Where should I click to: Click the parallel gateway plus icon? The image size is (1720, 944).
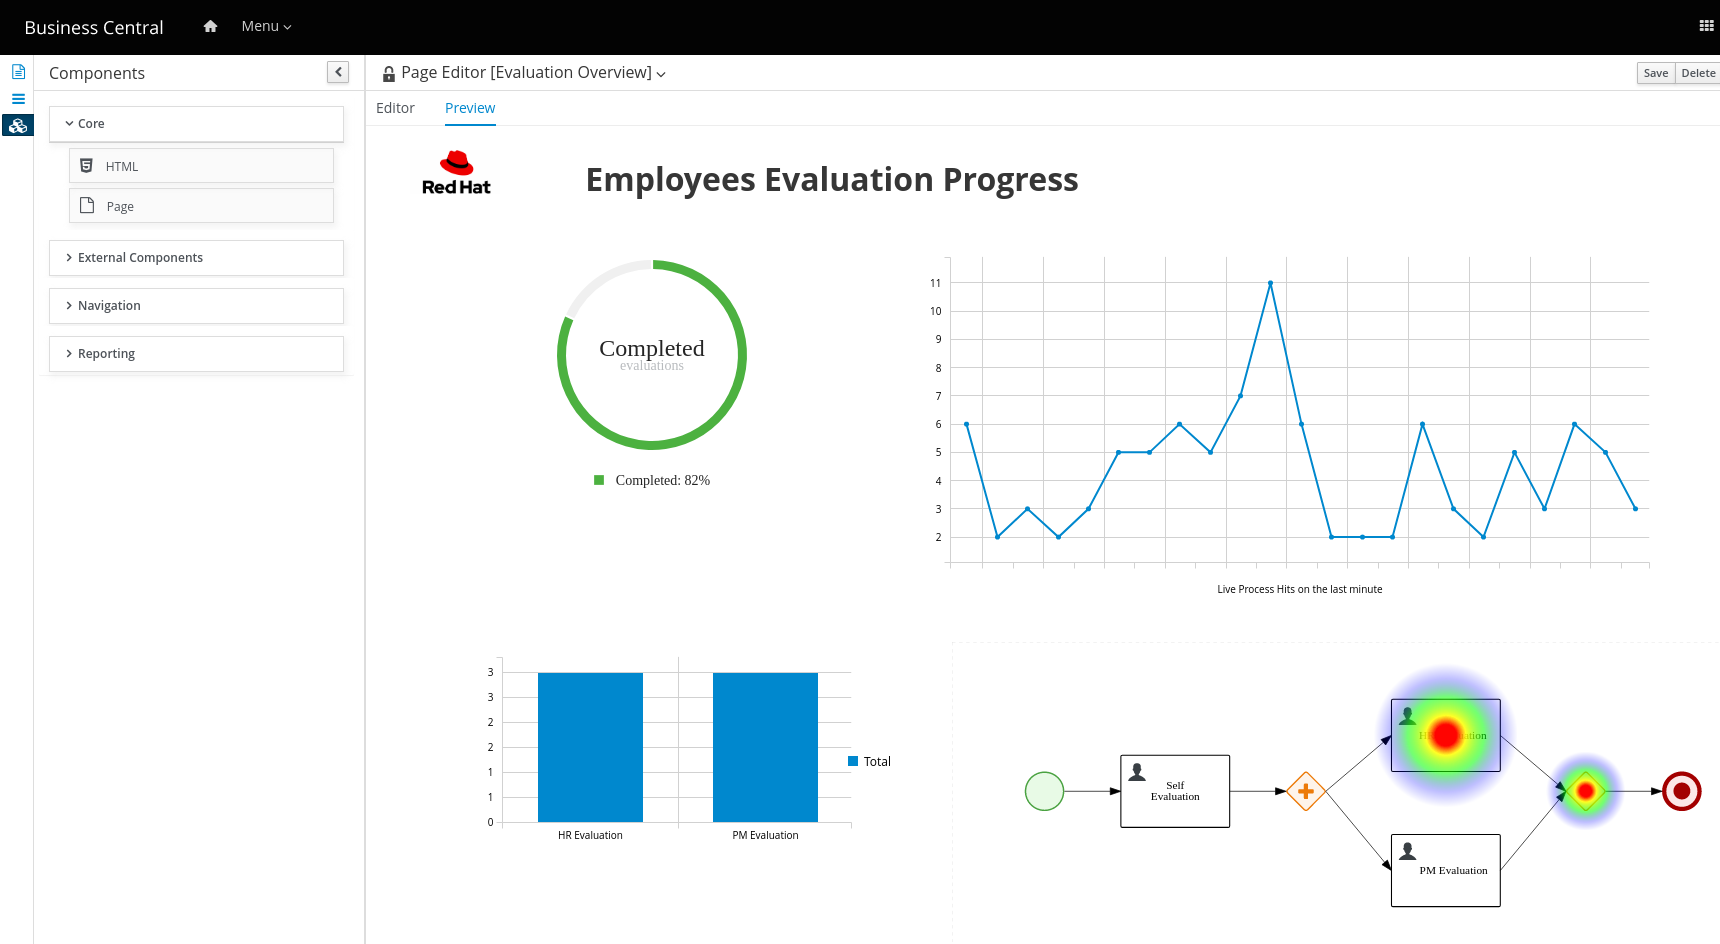(1305, 791)
